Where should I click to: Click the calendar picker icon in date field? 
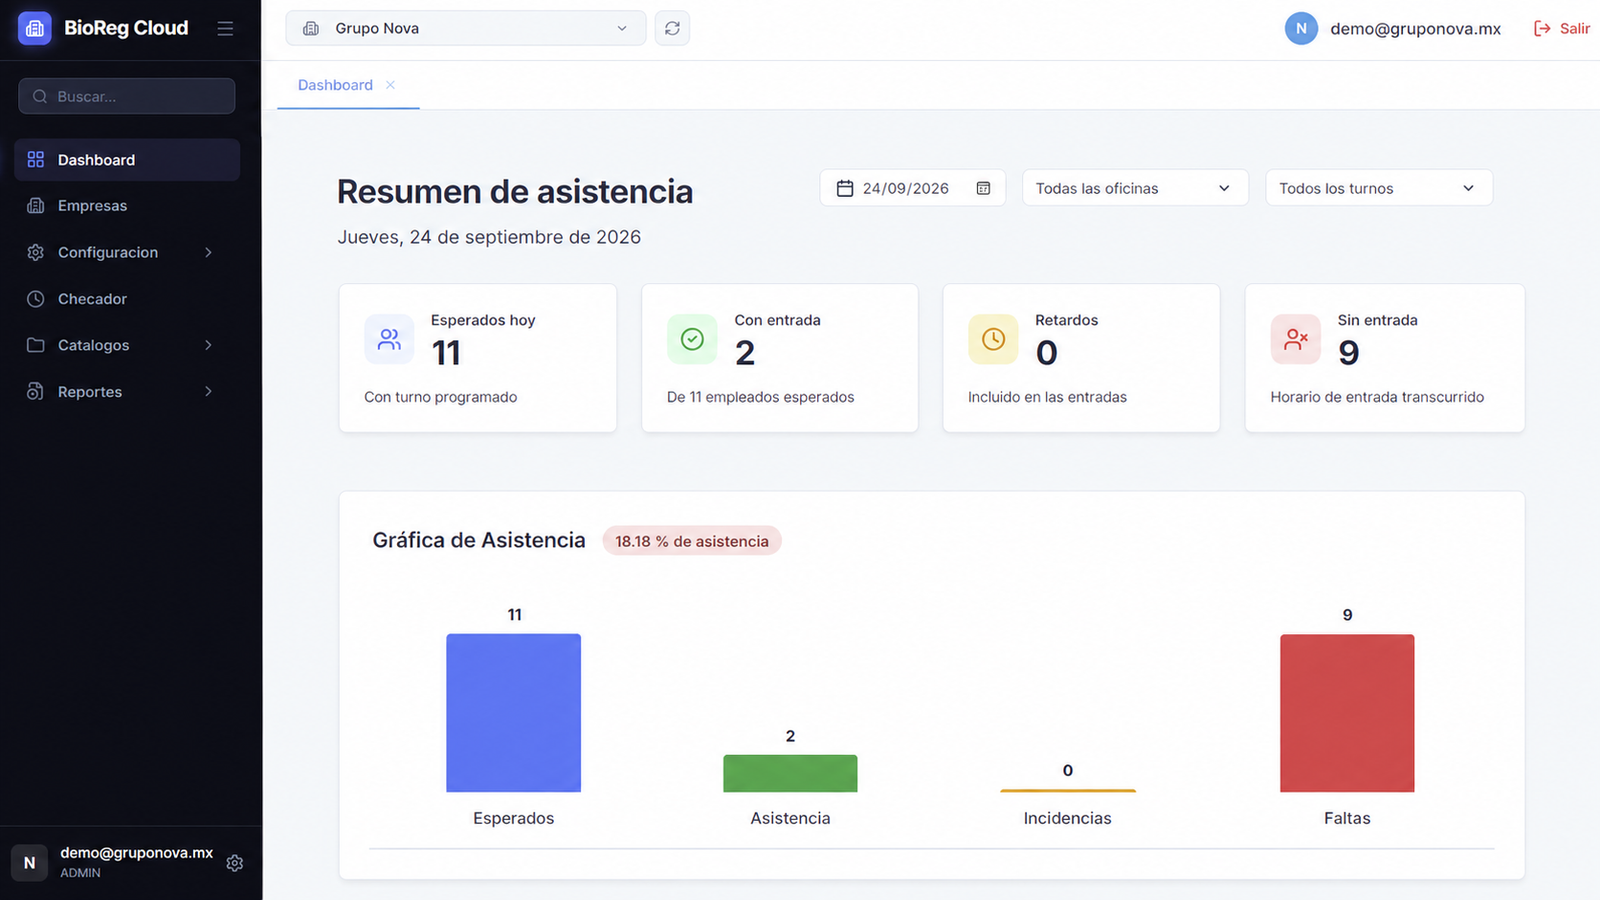(983, 188)
